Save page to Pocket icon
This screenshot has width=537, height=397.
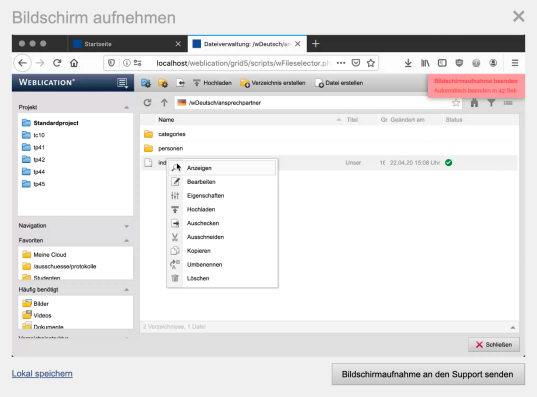click(356, 63)
